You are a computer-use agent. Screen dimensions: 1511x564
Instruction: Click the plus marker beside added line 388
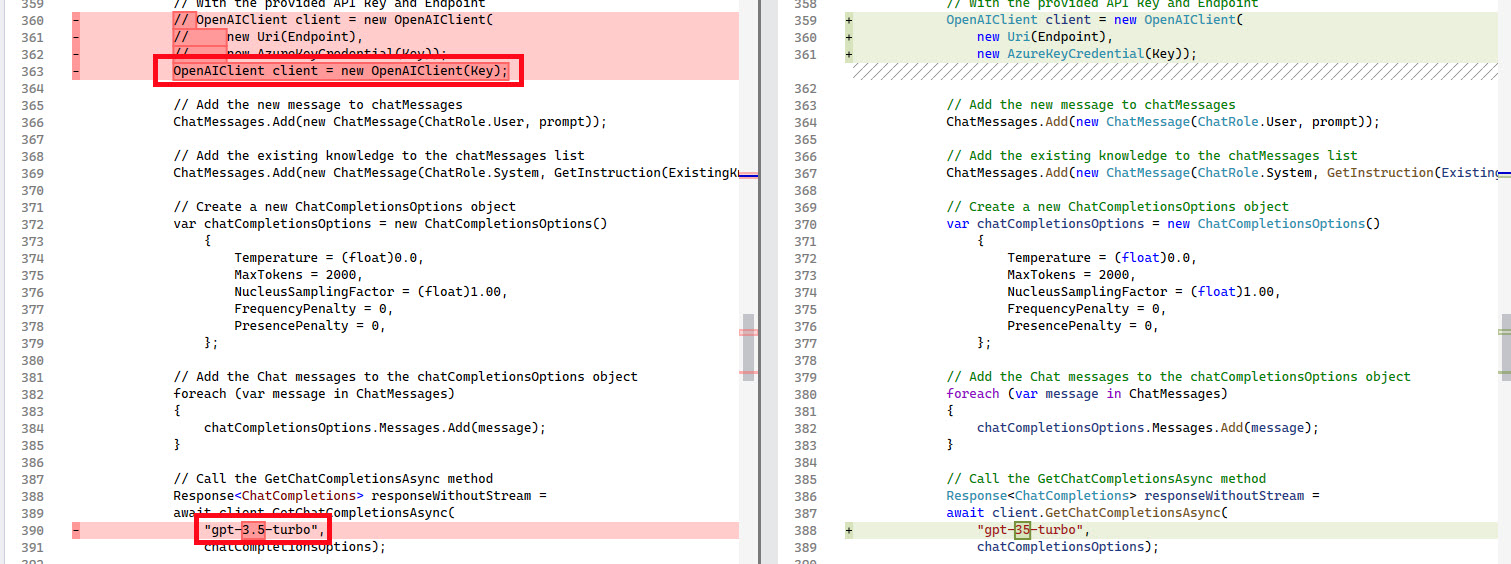849,530
